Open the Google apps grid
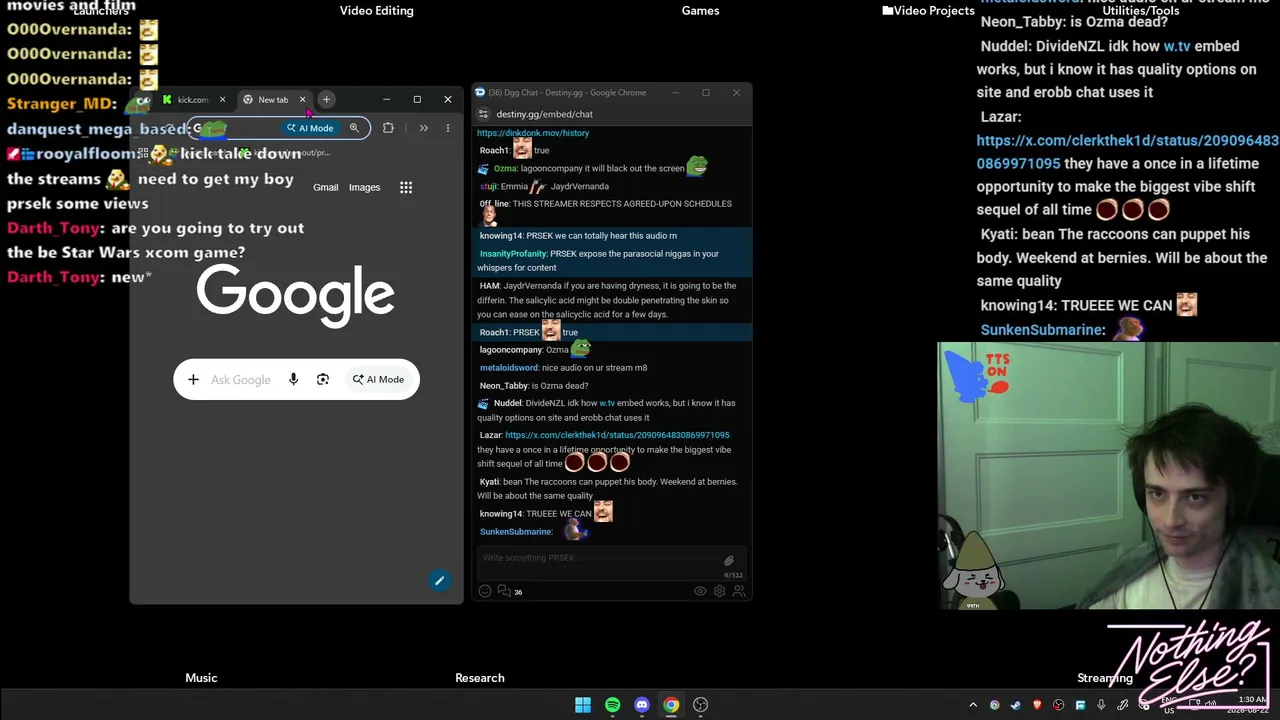Viewport: 1280px width, 720px height. (406, 187)
